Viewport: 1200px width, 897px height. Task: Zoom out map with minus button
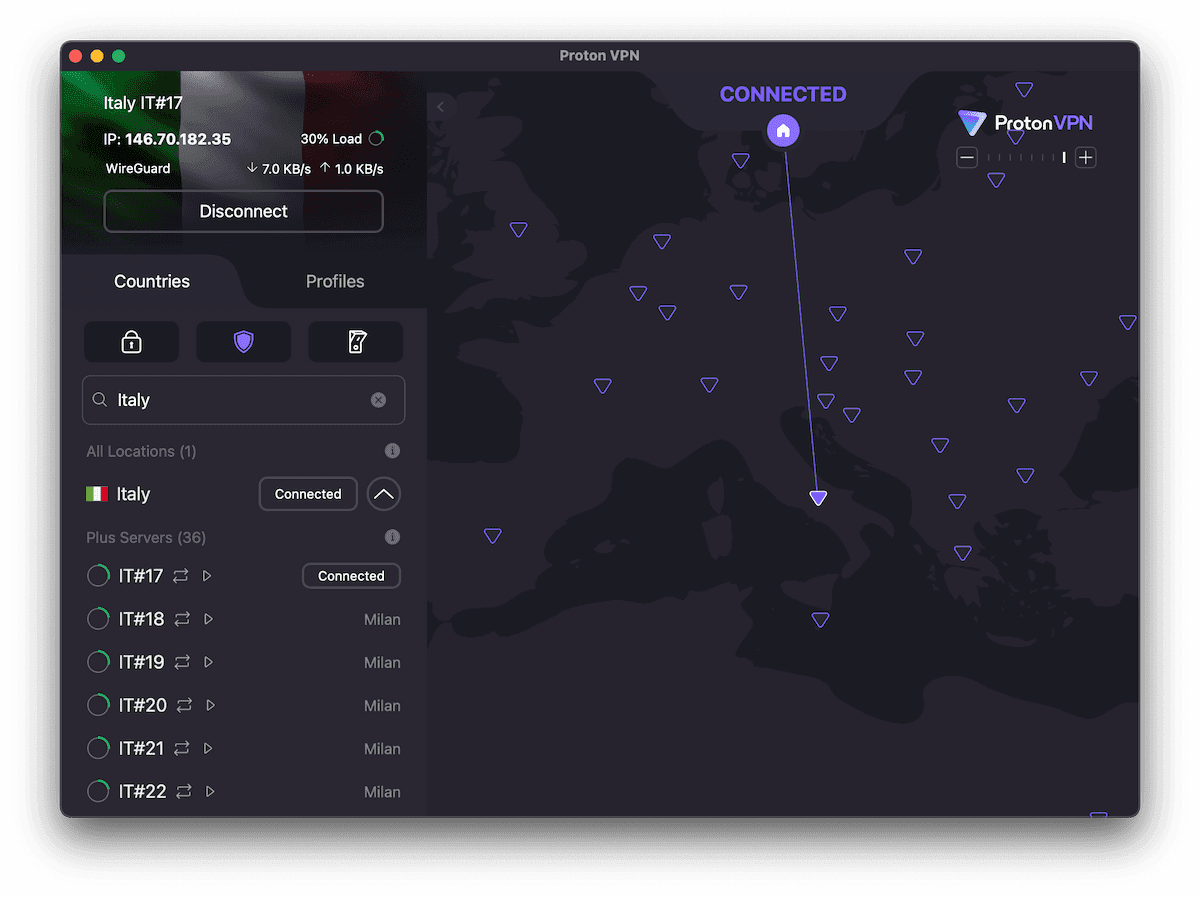pos(967,157)
